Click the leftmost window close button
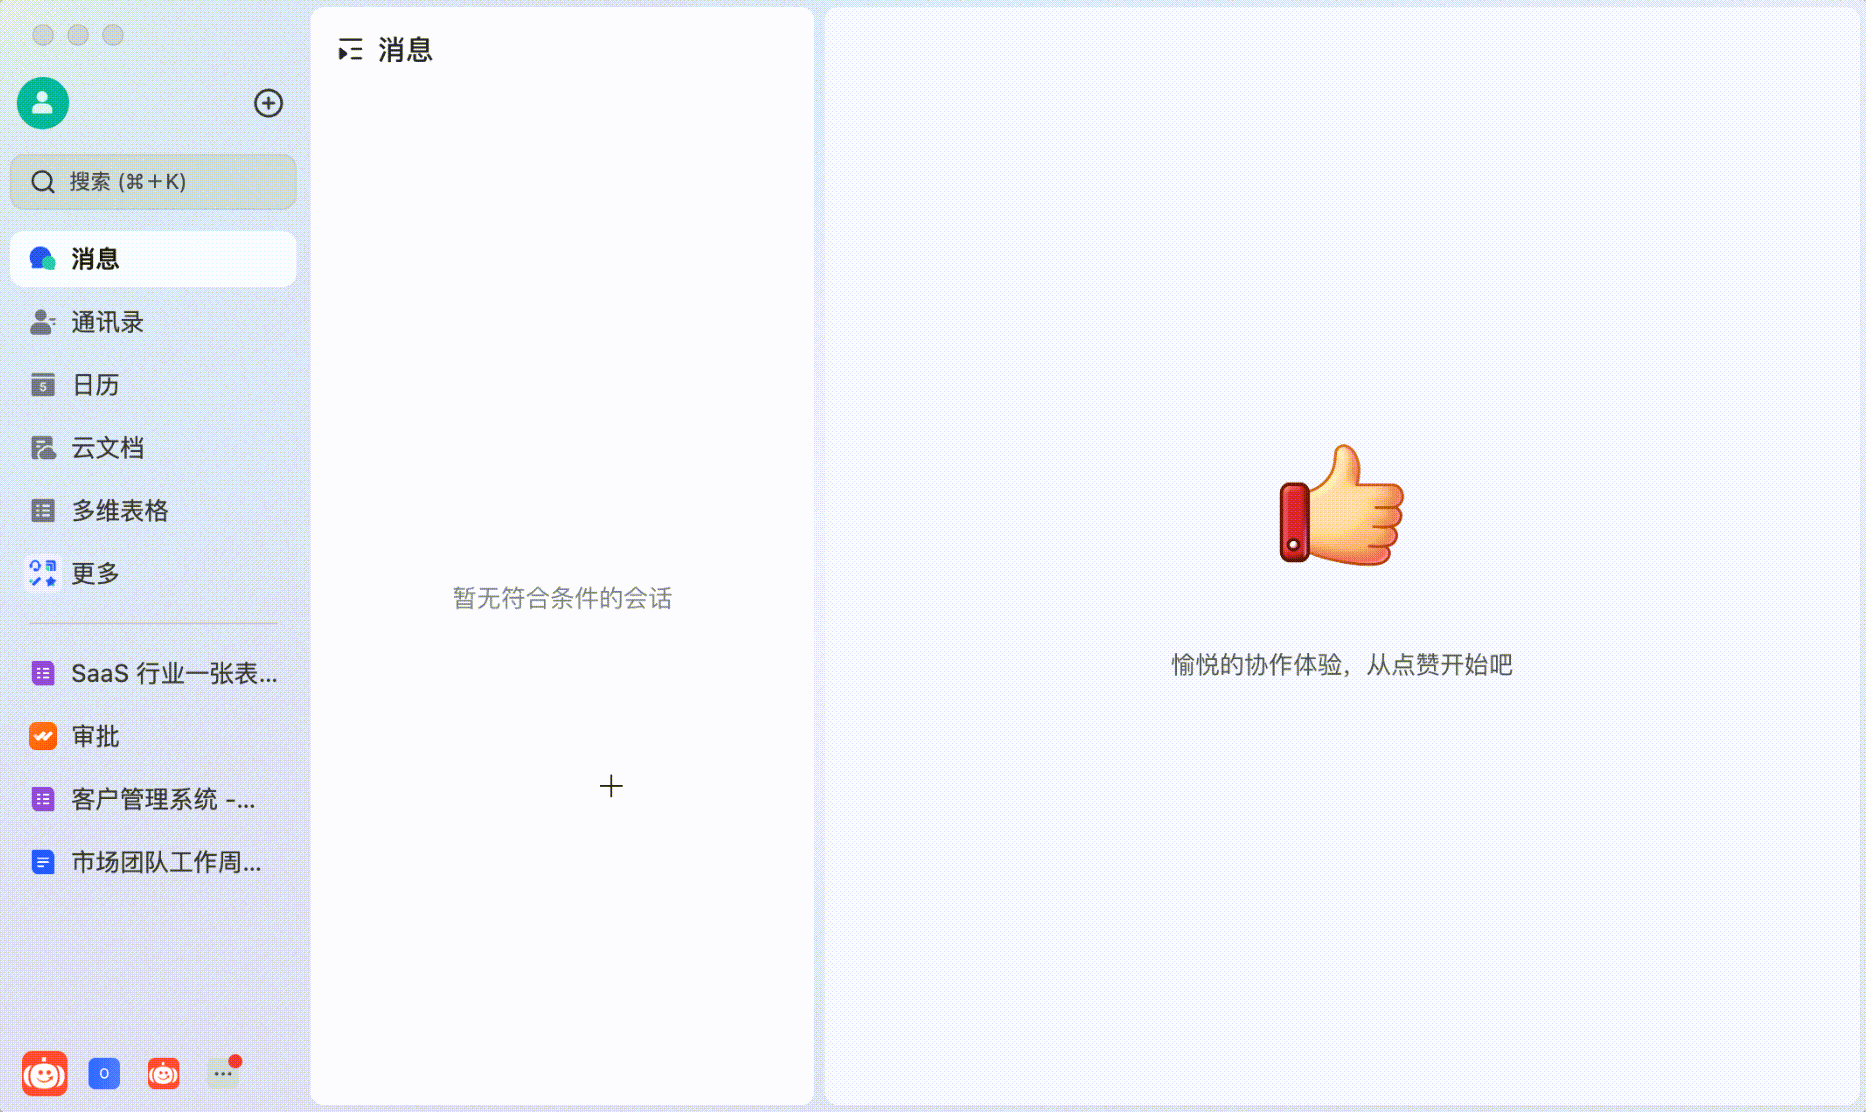This screenshot has width=1866, height=1112. 43,35
